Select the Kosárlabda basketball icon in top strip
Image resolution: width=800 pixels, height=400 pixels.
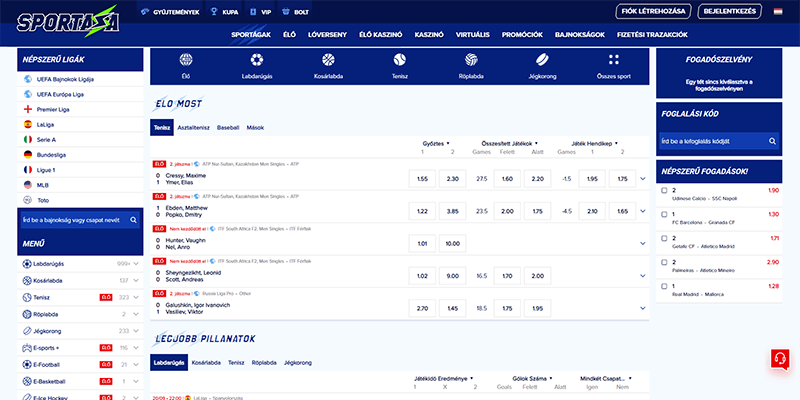click(328, 60)
